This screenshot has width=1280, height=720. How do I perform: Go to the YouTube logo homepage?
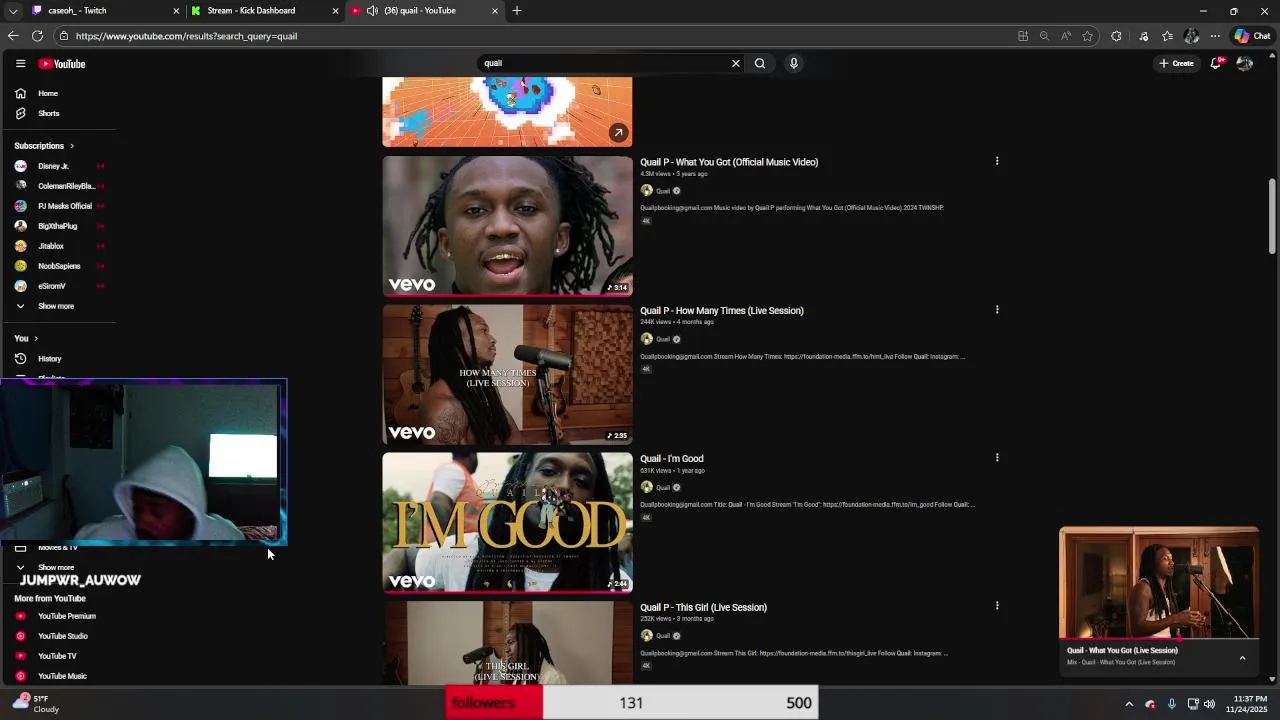[x=62, y=64]
